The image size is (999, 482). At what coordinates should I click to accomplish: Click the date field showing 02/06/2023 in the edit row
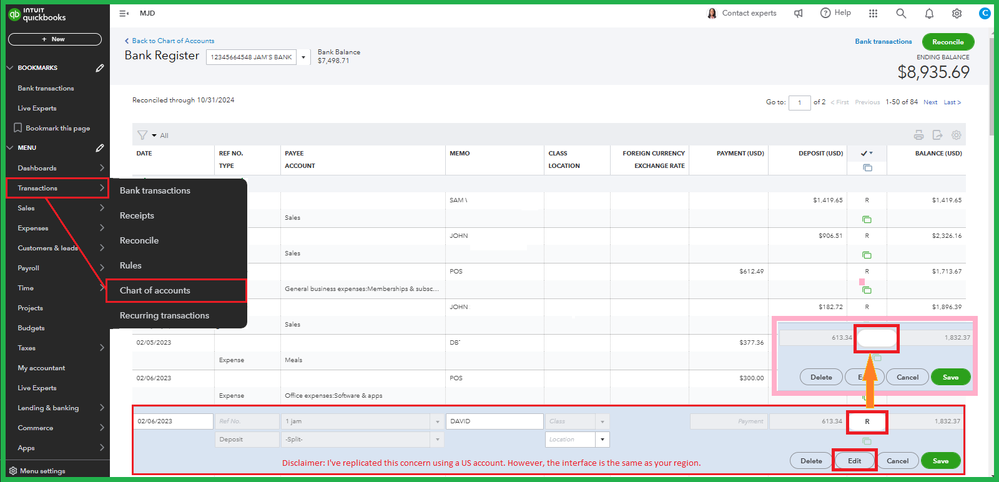173,422
